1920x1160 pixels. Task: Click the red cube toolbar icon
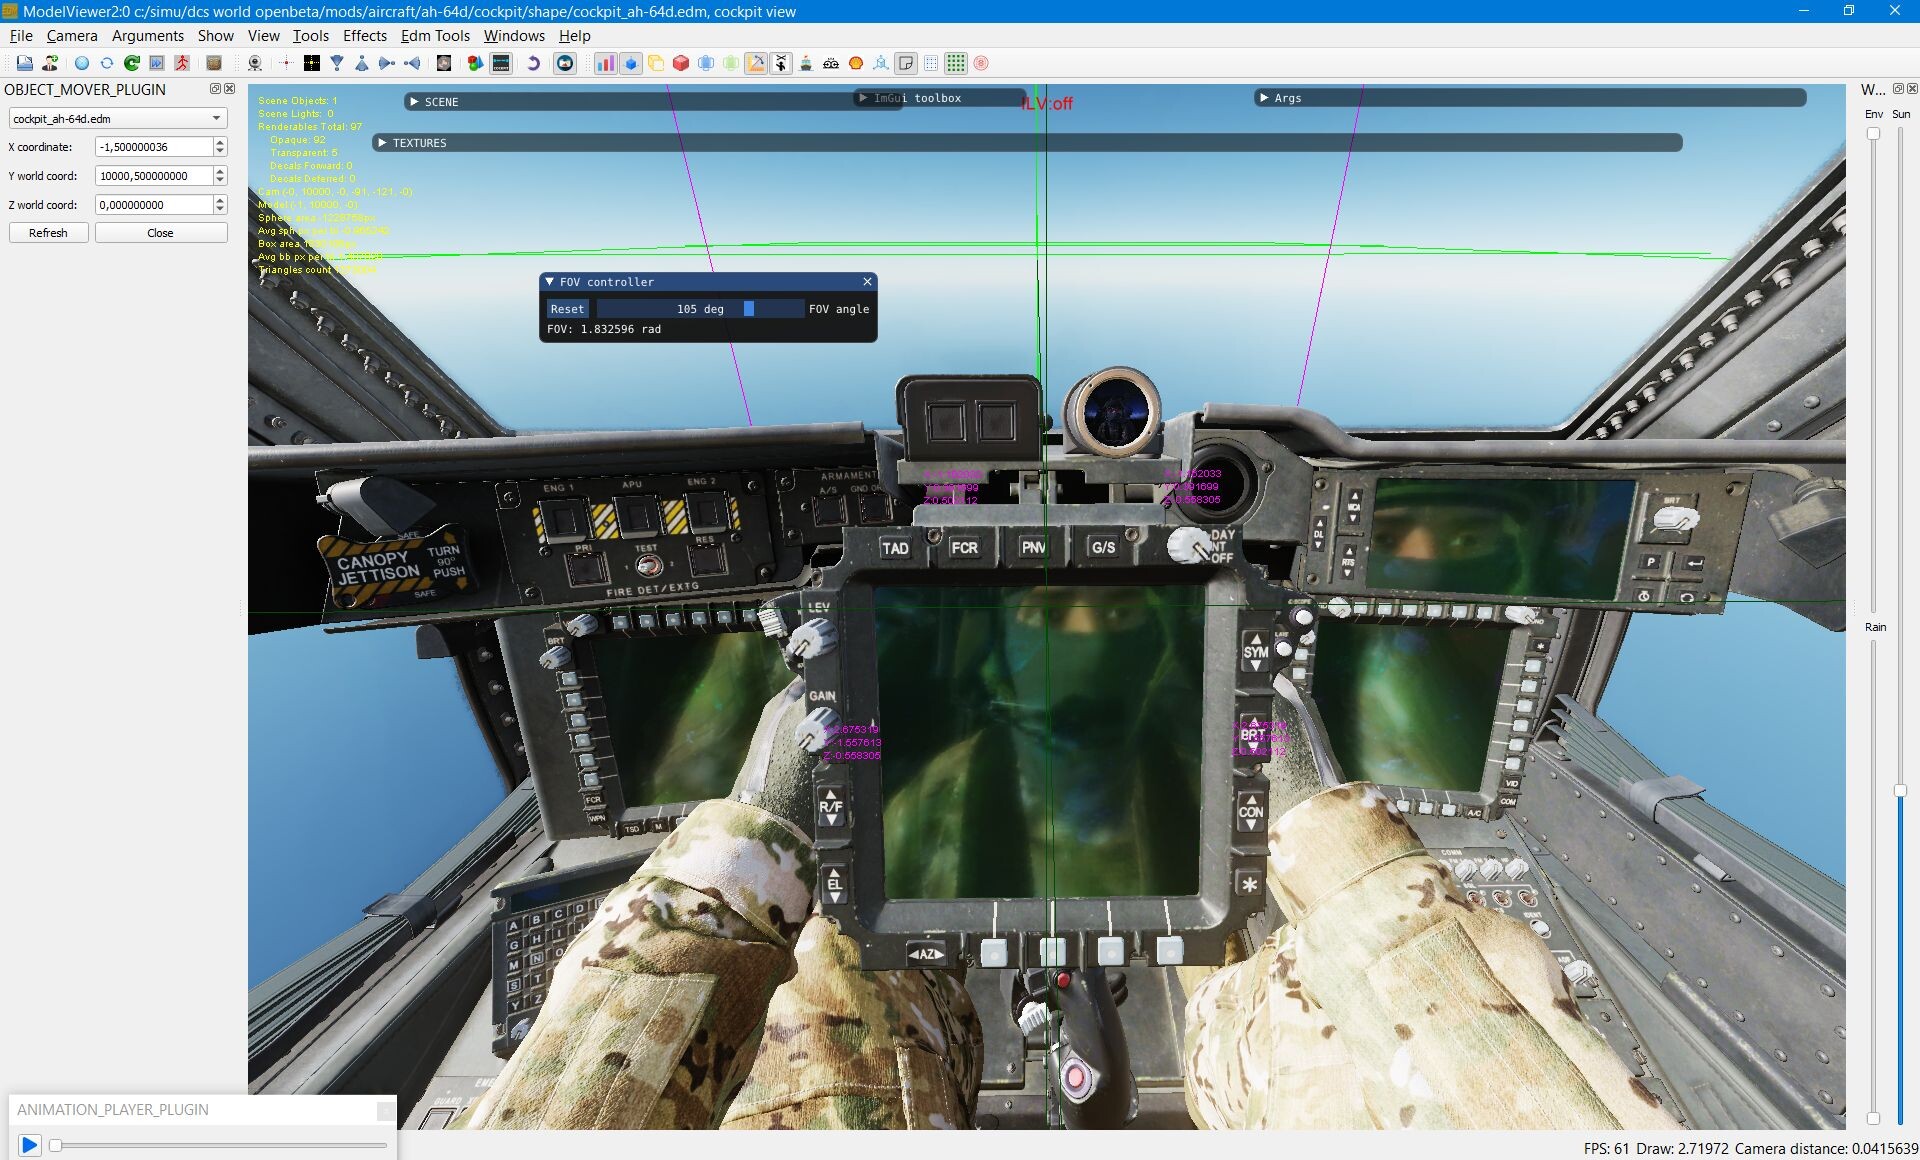[x=681, y=63]
